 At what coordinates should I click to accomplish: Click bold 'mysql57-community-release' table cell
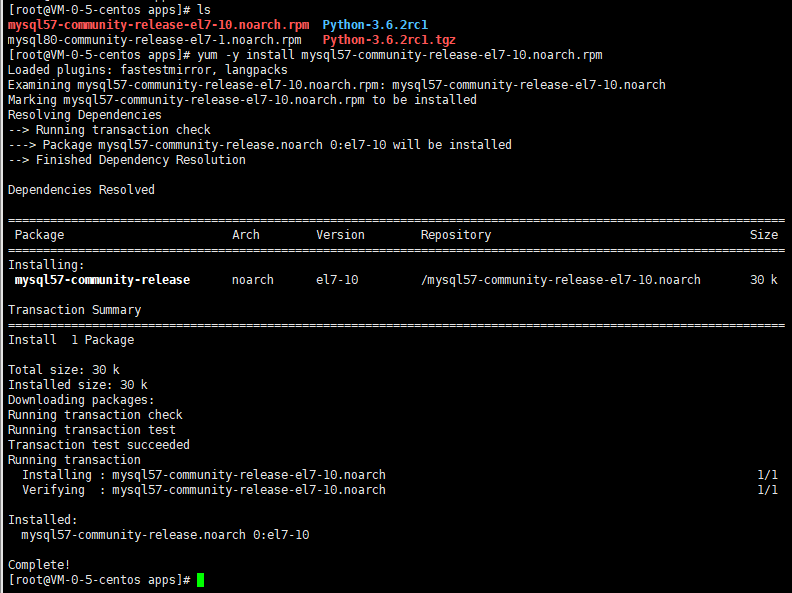point(103,280)
